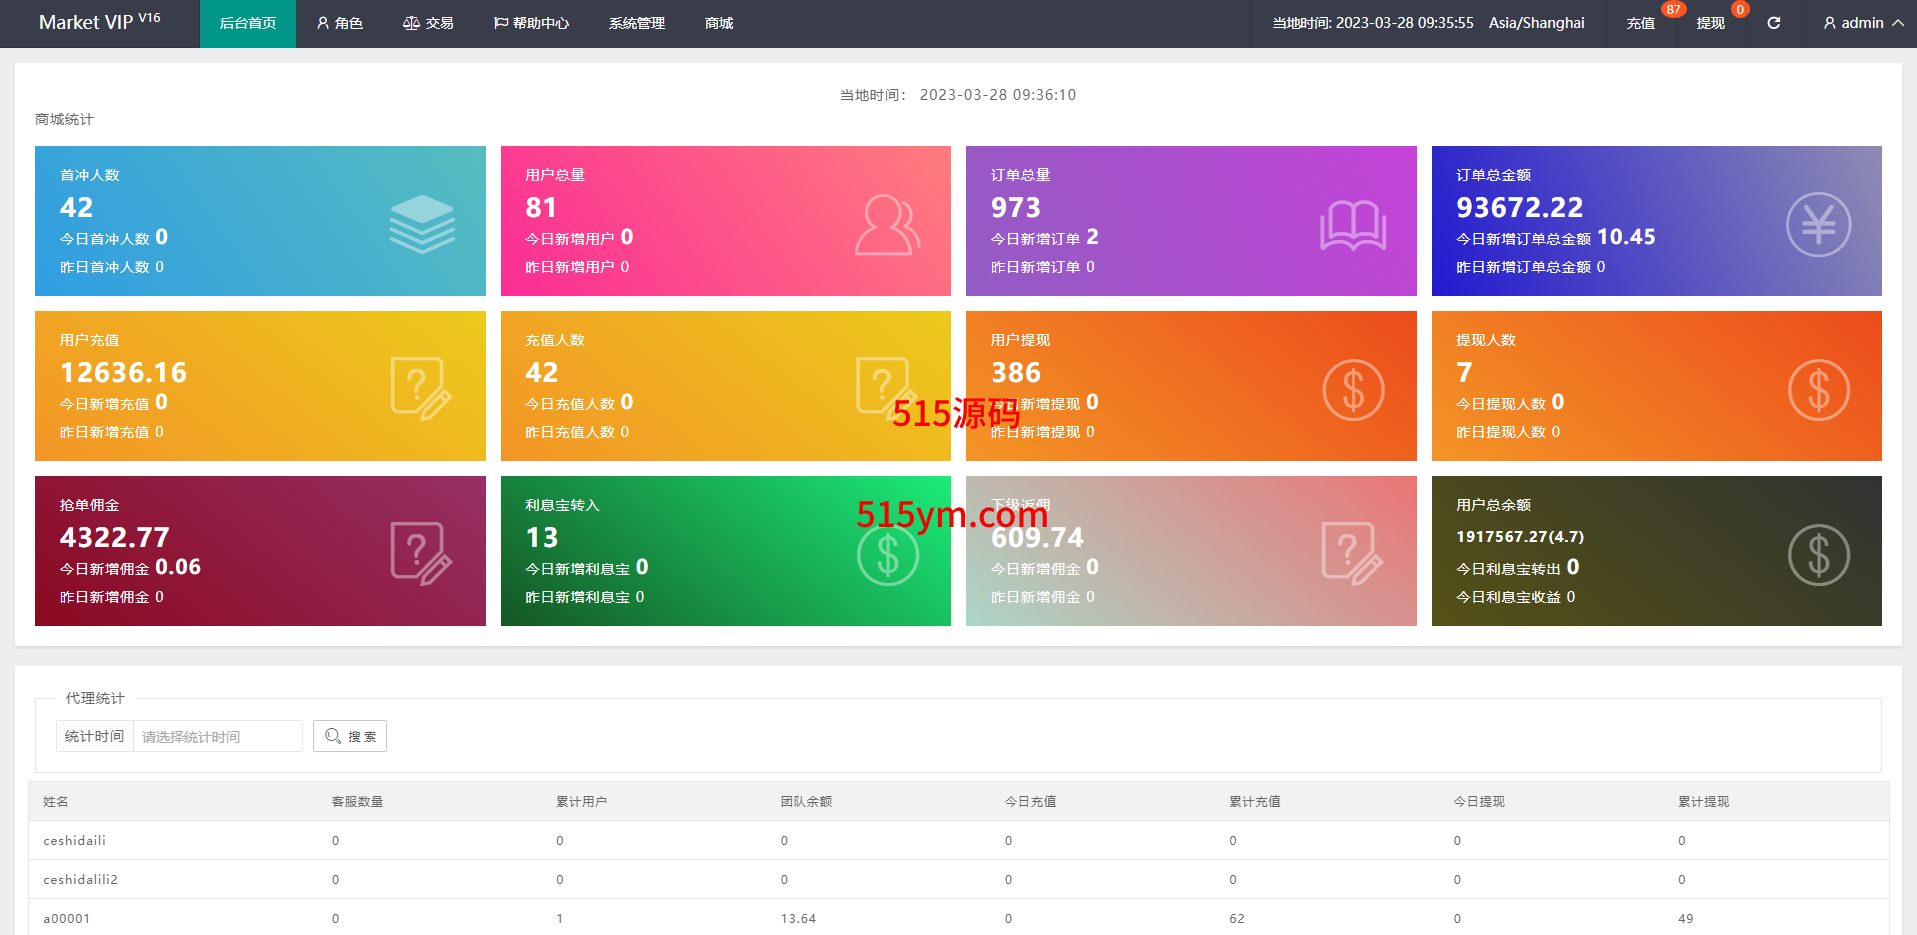Click the open book icon on 订单总量 card

click(x=1352, y=225)
